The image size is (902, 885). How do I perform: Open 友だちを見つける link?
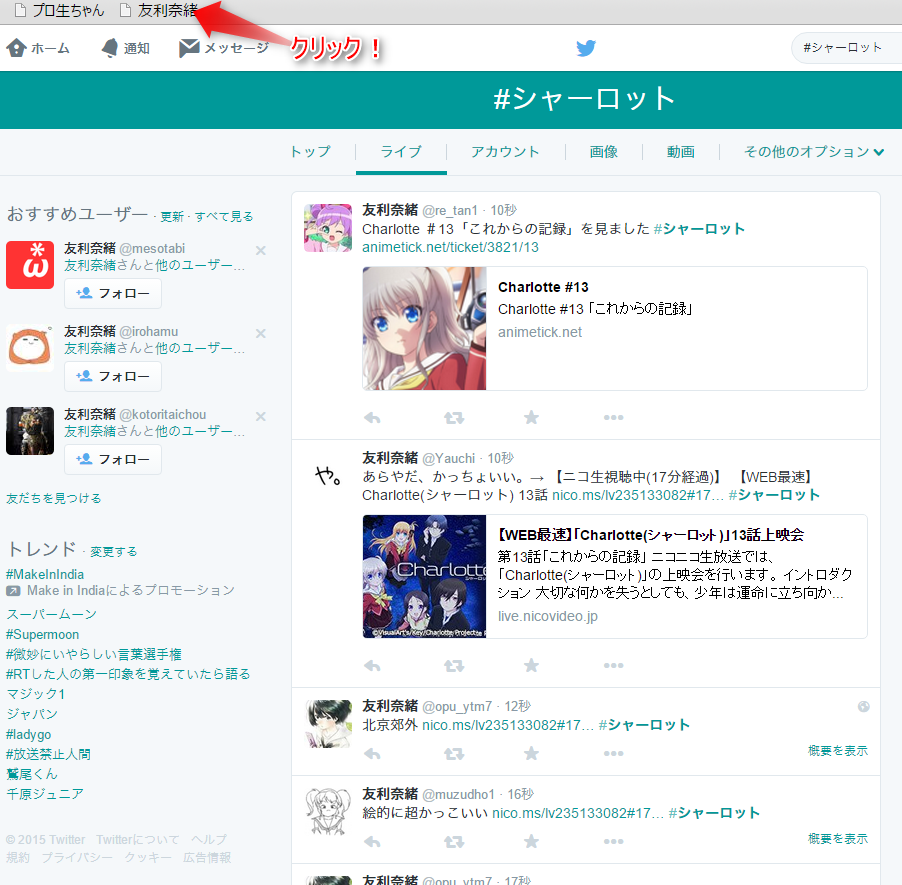53,498
